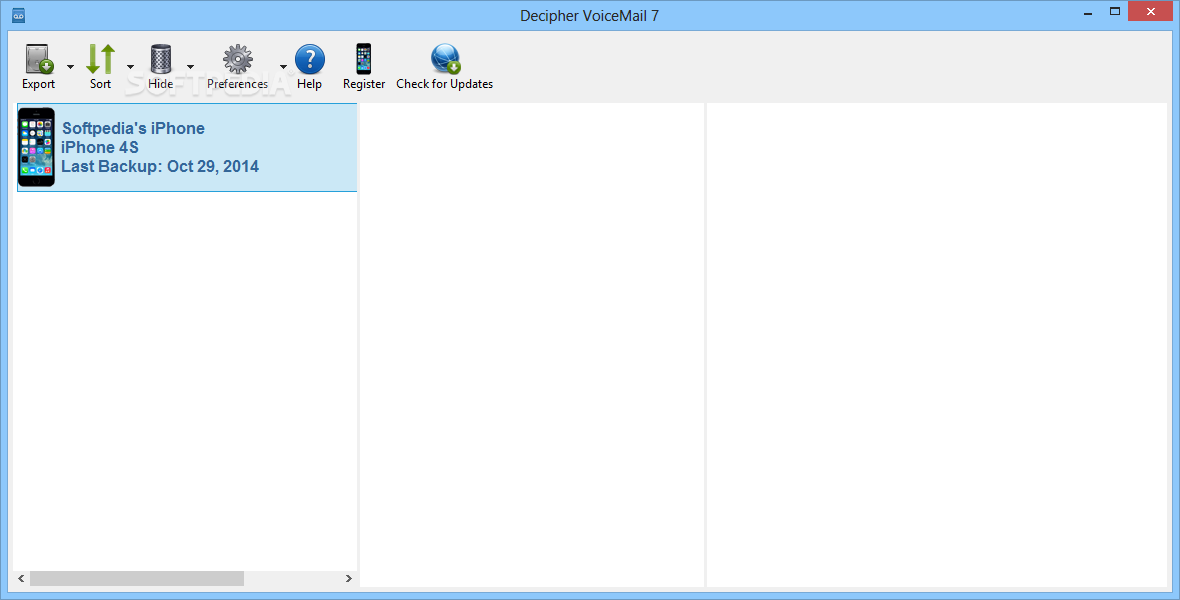Screen dimensions: 1180x600
Task: Click the horizontal scrollbar right arrow
Action: click(348, 578)
